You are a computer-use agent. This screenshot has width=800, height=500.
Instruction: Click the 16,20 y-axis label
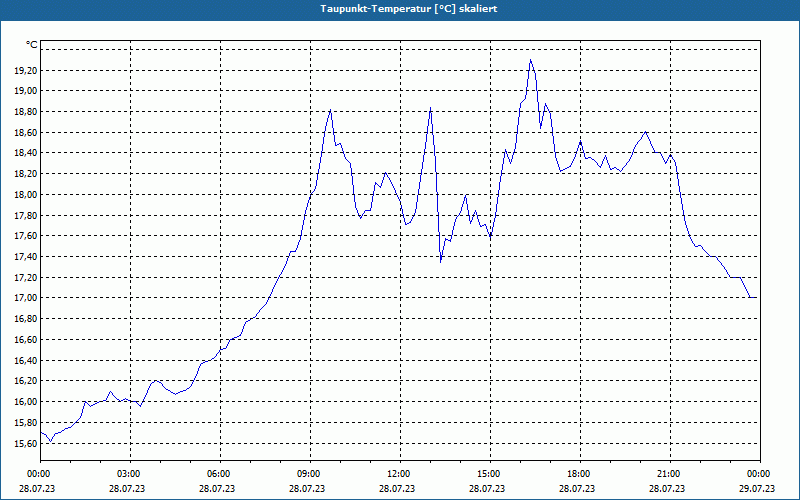[27, 381]
